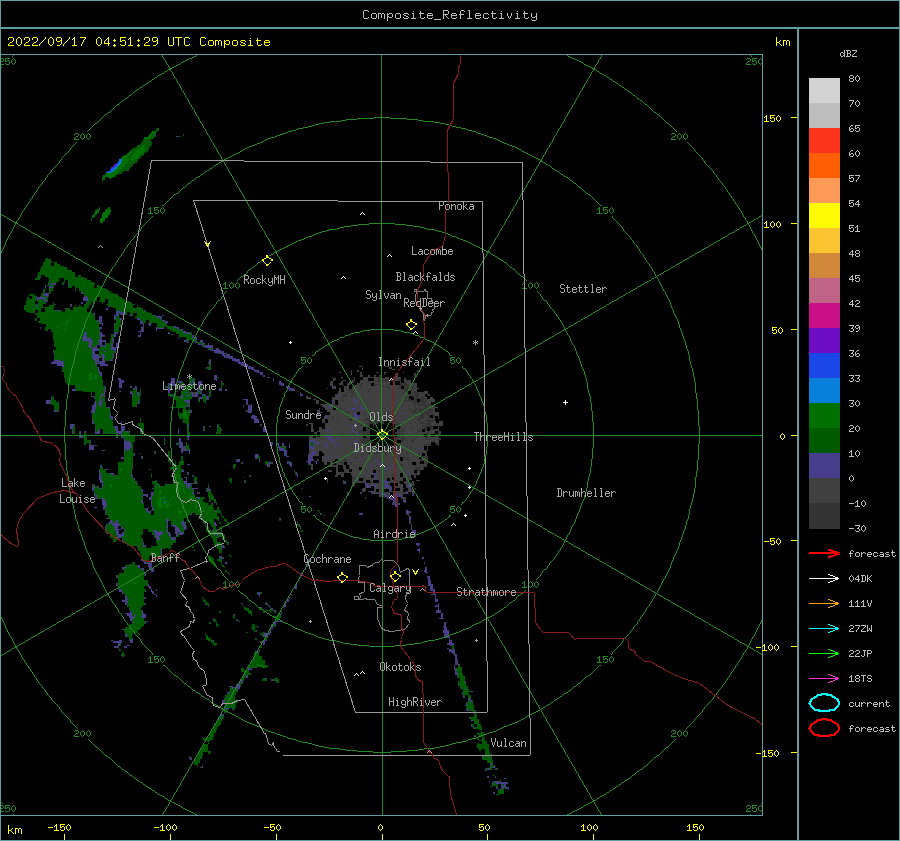Click the dBZ scale heading
900x841 pixels.
[x=848, y=53]
